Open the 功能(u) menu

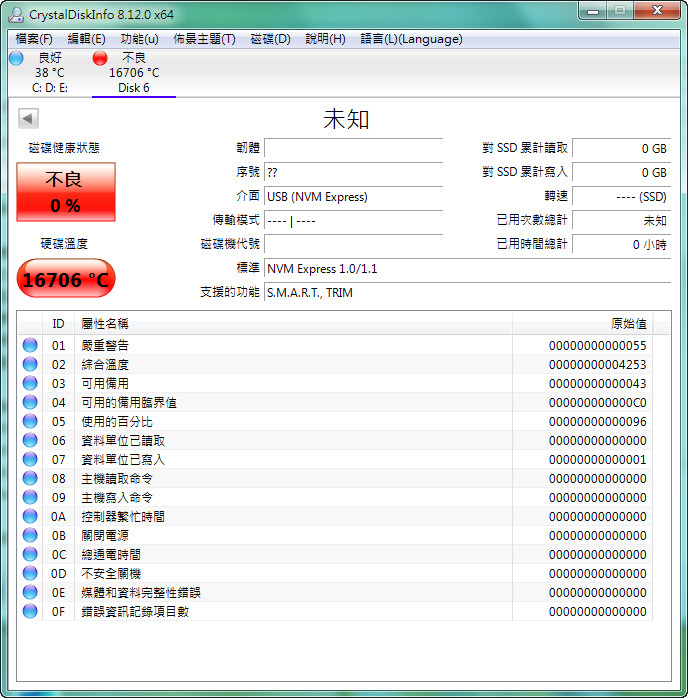[x=139, y=39]
